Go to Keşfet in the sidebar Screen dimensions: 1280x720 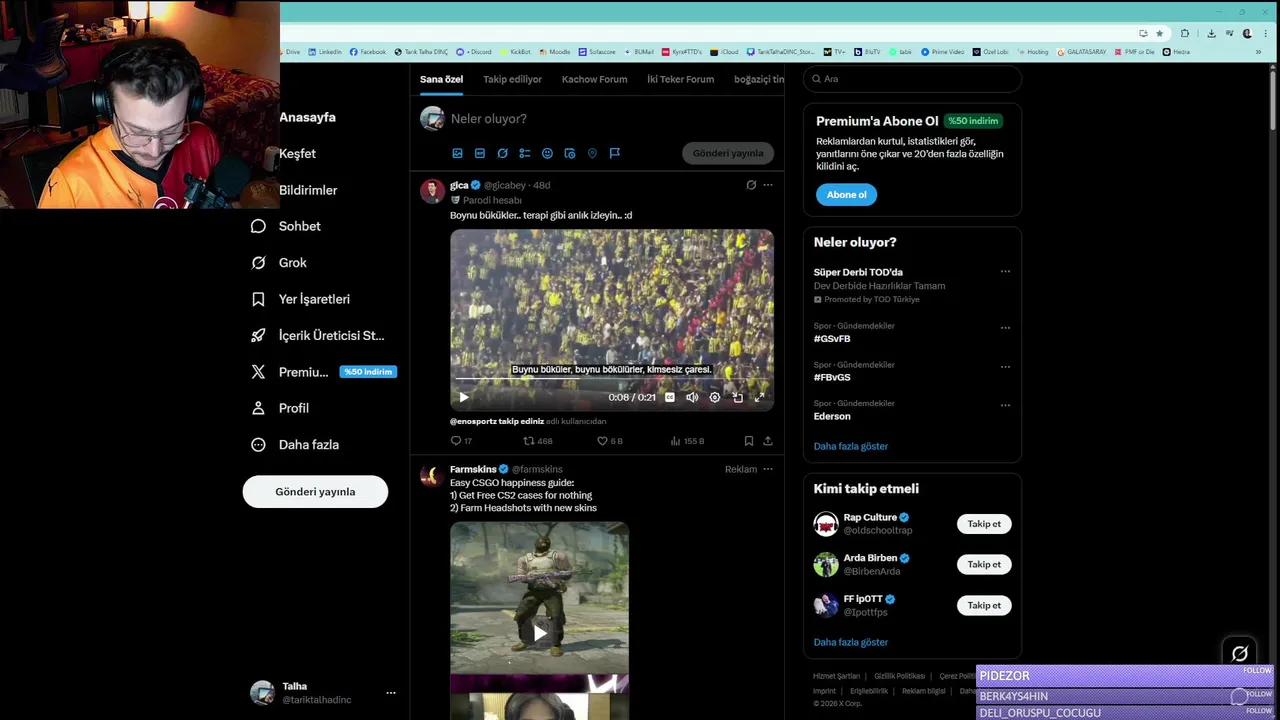(297, 154)
